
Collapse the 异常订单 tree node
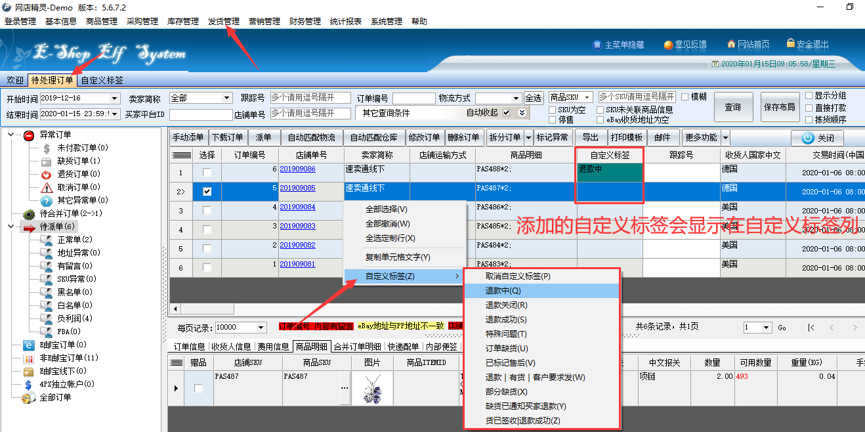pos(12,135)
